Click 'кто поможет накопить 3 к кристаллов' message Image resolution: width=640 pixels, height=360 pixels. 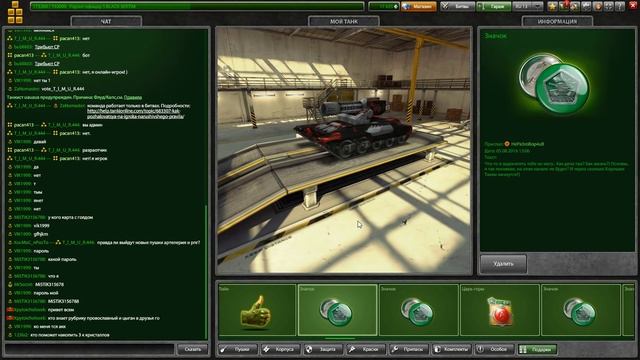click(70, 335)
